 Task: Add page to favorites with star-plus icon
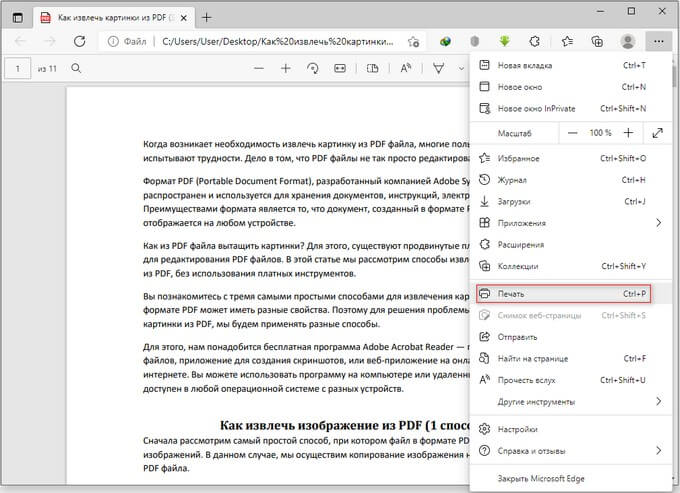413,42
